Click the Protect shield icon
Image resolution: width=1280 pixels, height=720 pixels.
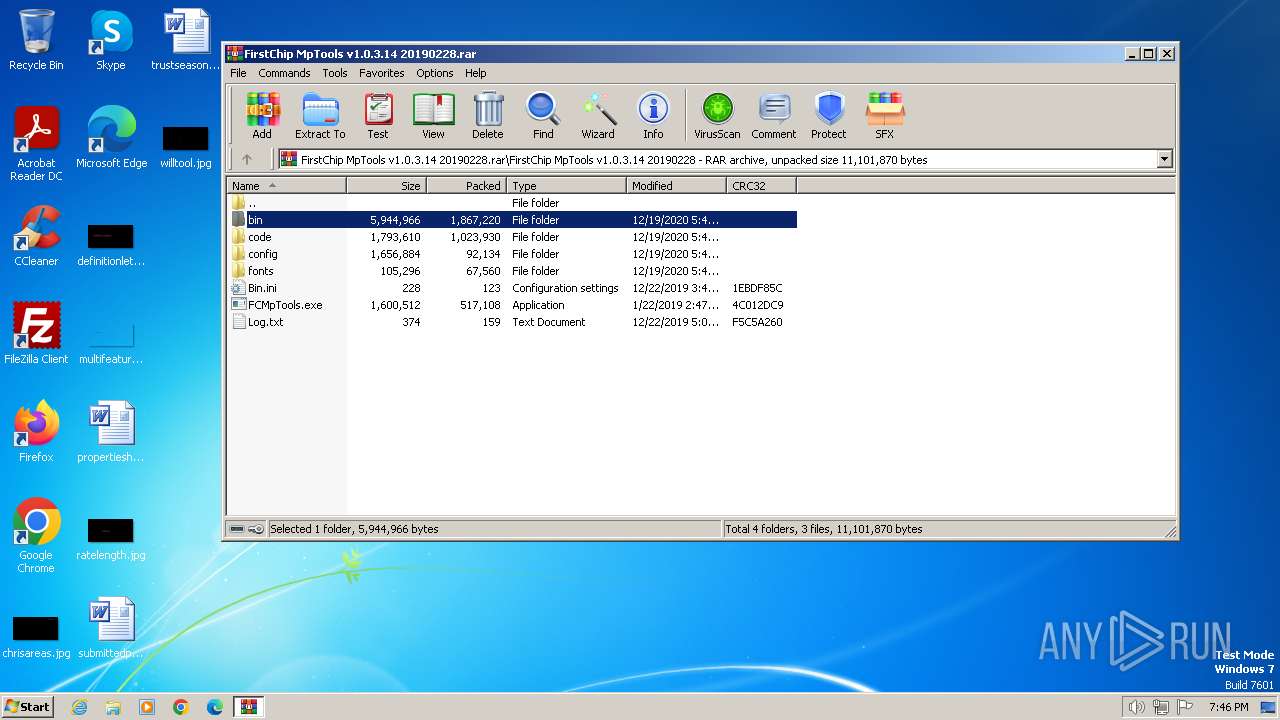pos(829,115)
